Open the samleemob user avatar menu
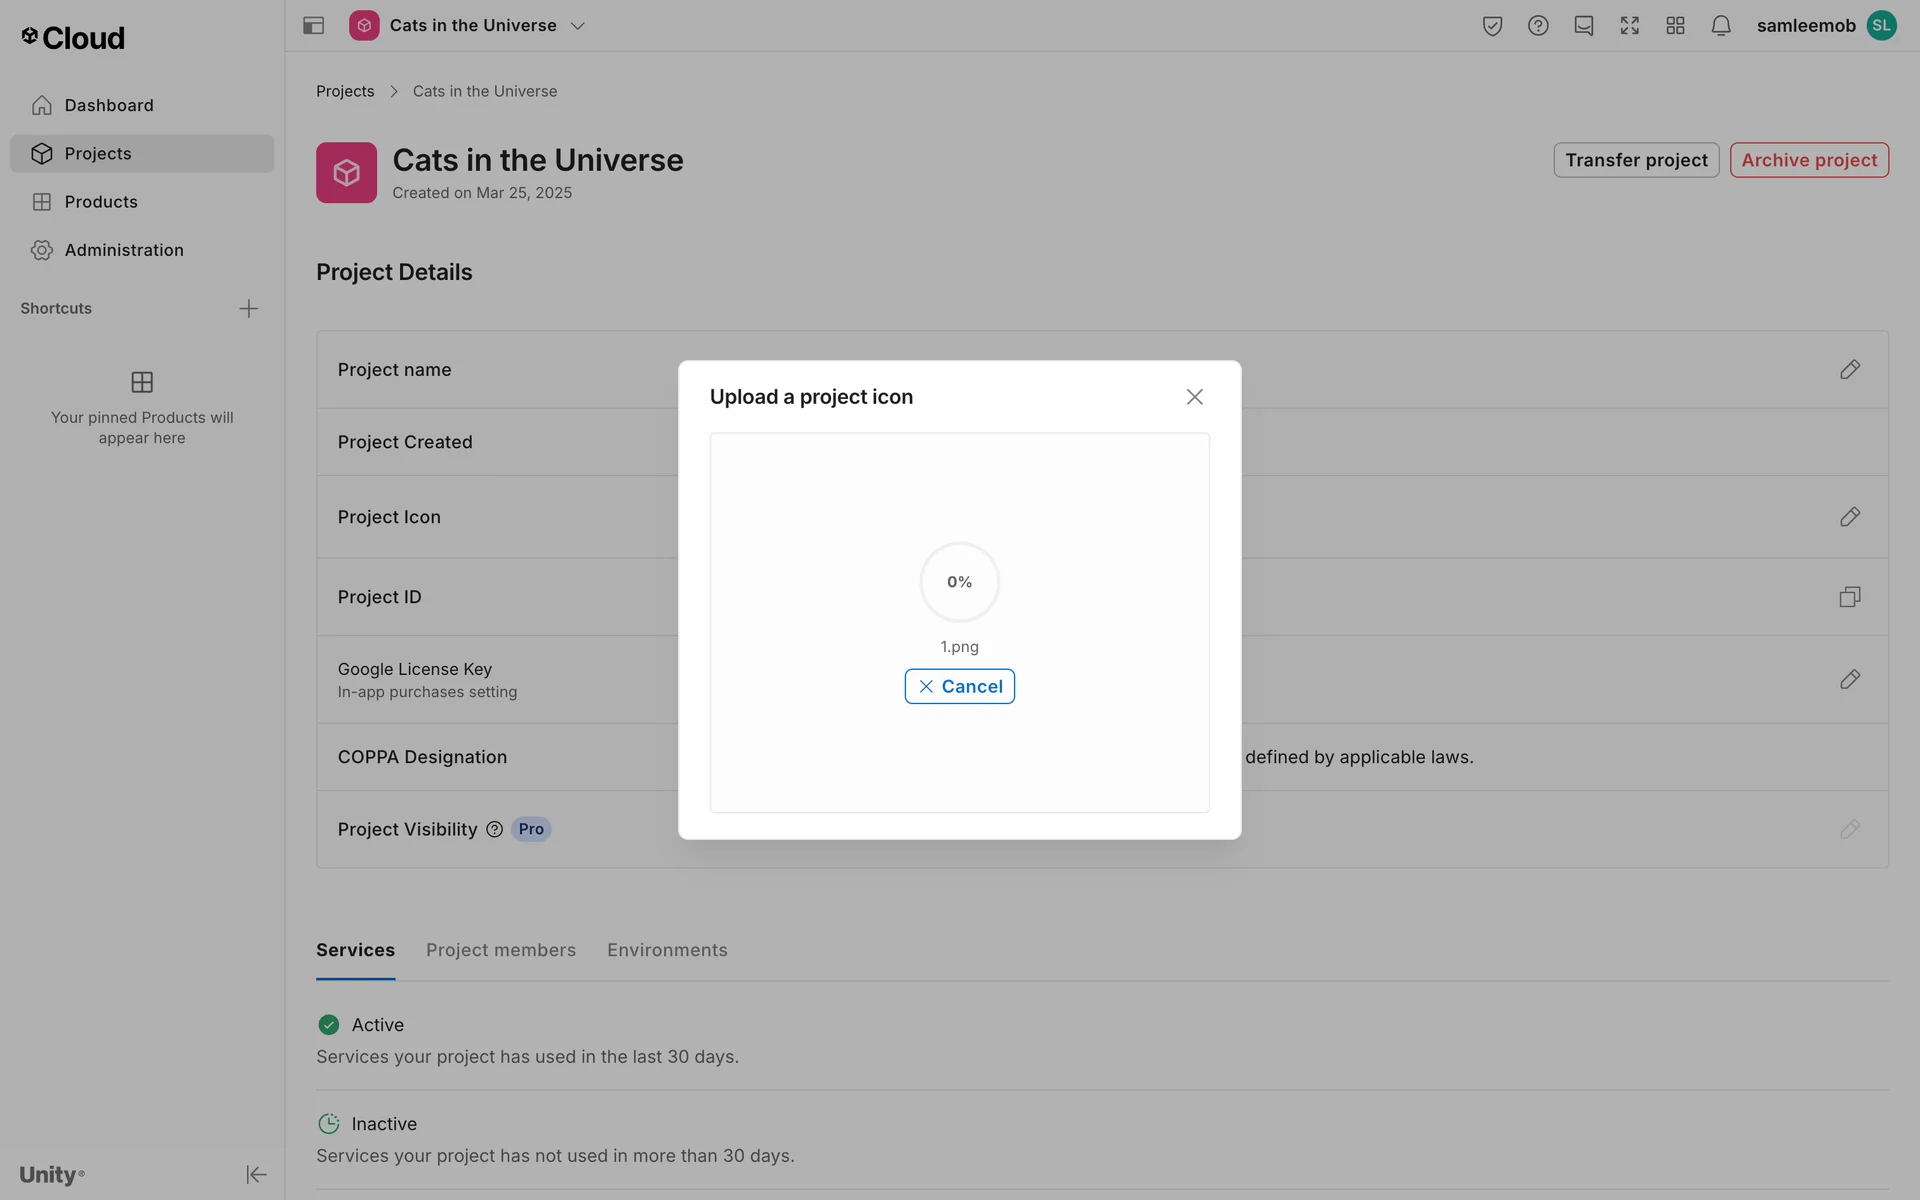 click(x=1881, y=26)
